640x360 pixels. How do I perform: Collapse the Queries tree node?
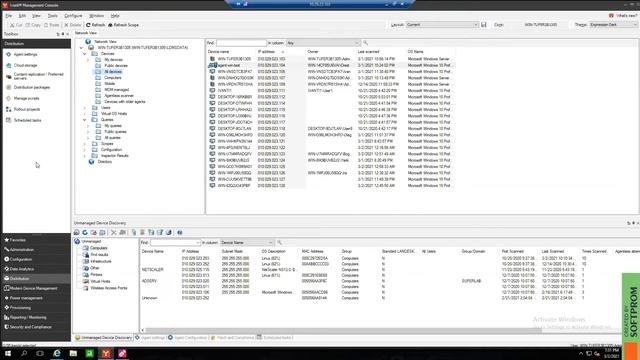(x=85, y=120)
